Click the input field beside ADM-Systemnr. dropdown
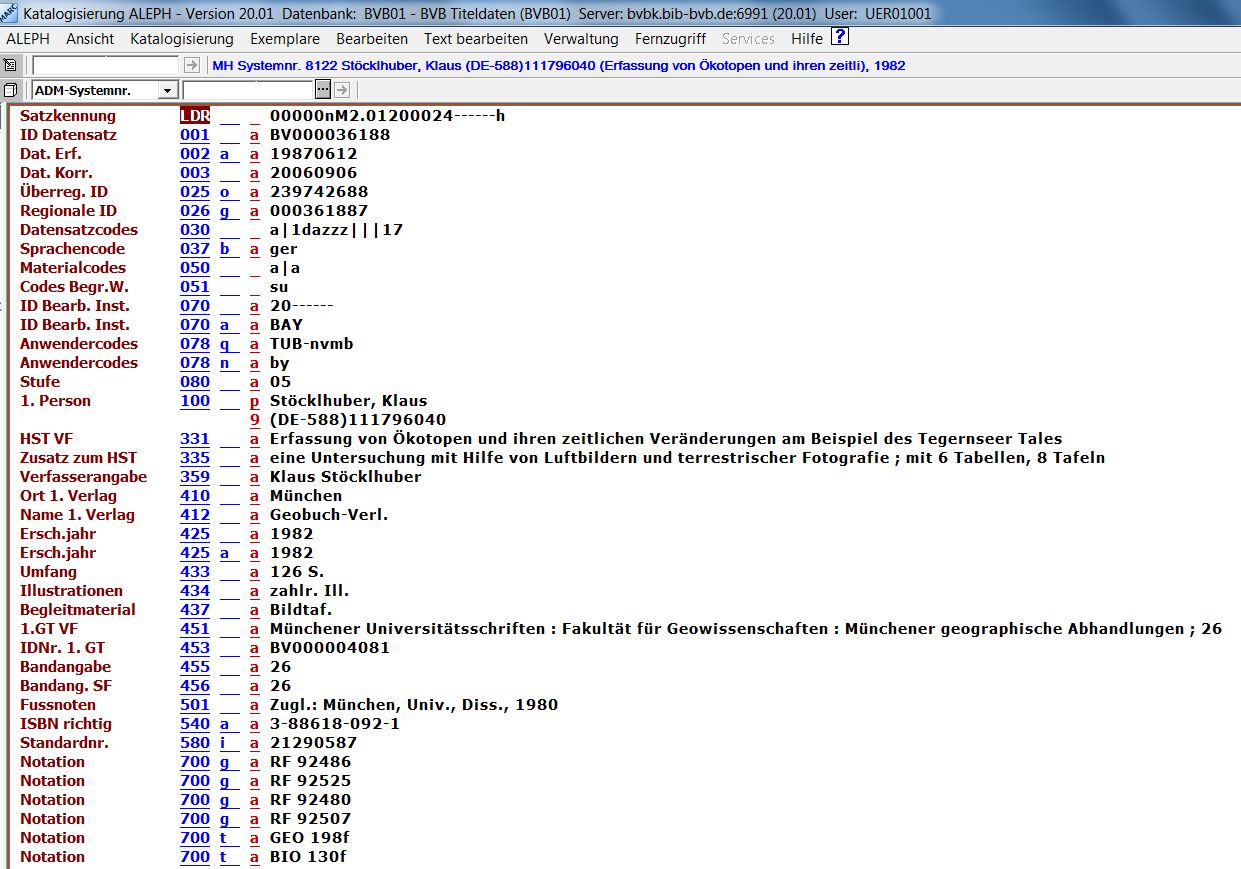The height and width of the screenshot is (869, 1241). click(248, 90)
